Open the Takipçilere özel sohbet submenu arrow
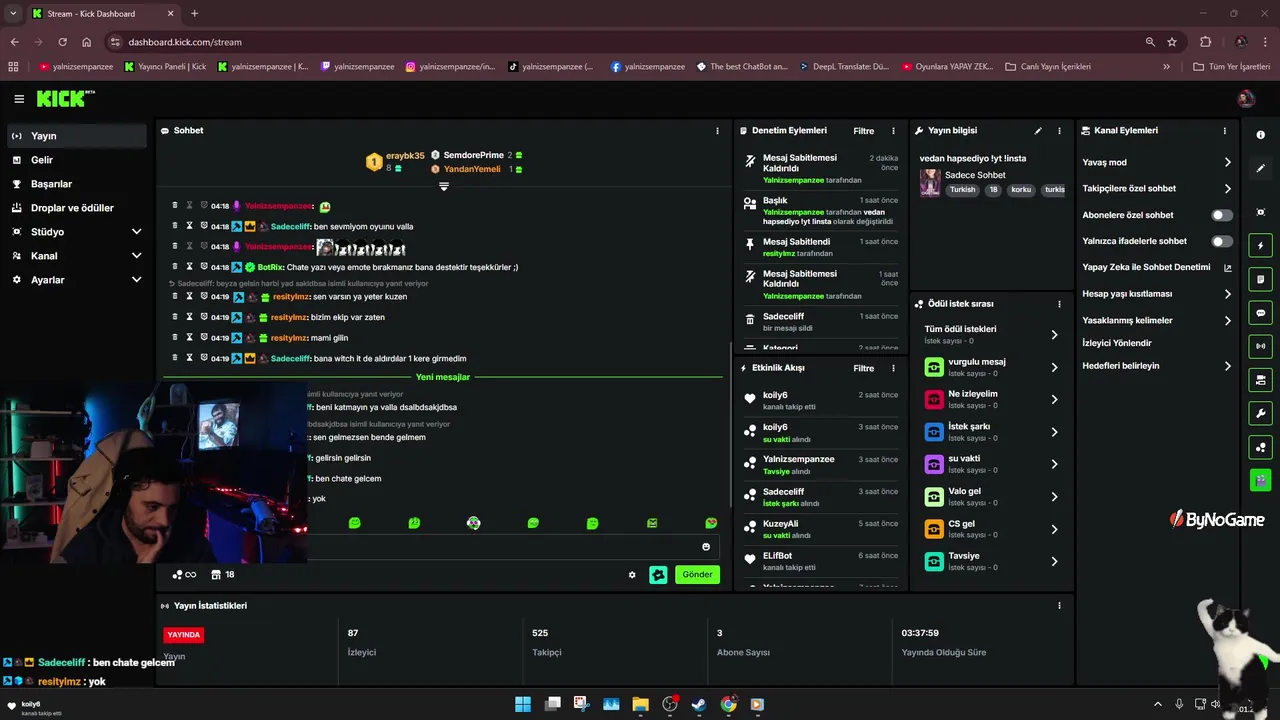The width and height of the screenshot is (1280, 720). (x=1228, y=188)
